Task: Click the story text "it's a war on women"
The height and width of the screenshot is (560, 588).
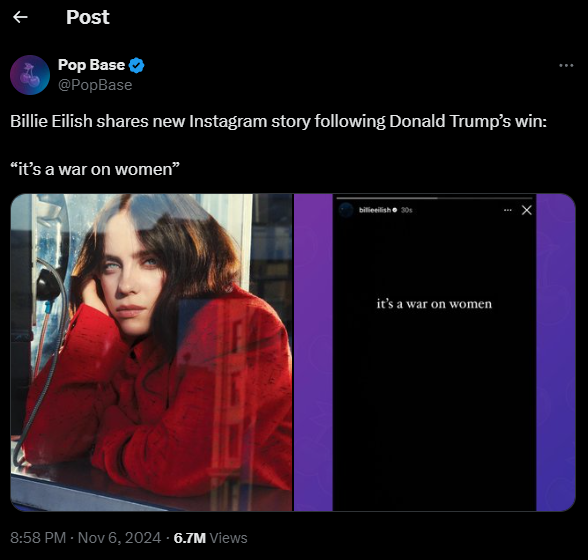Action: [434, 304]
